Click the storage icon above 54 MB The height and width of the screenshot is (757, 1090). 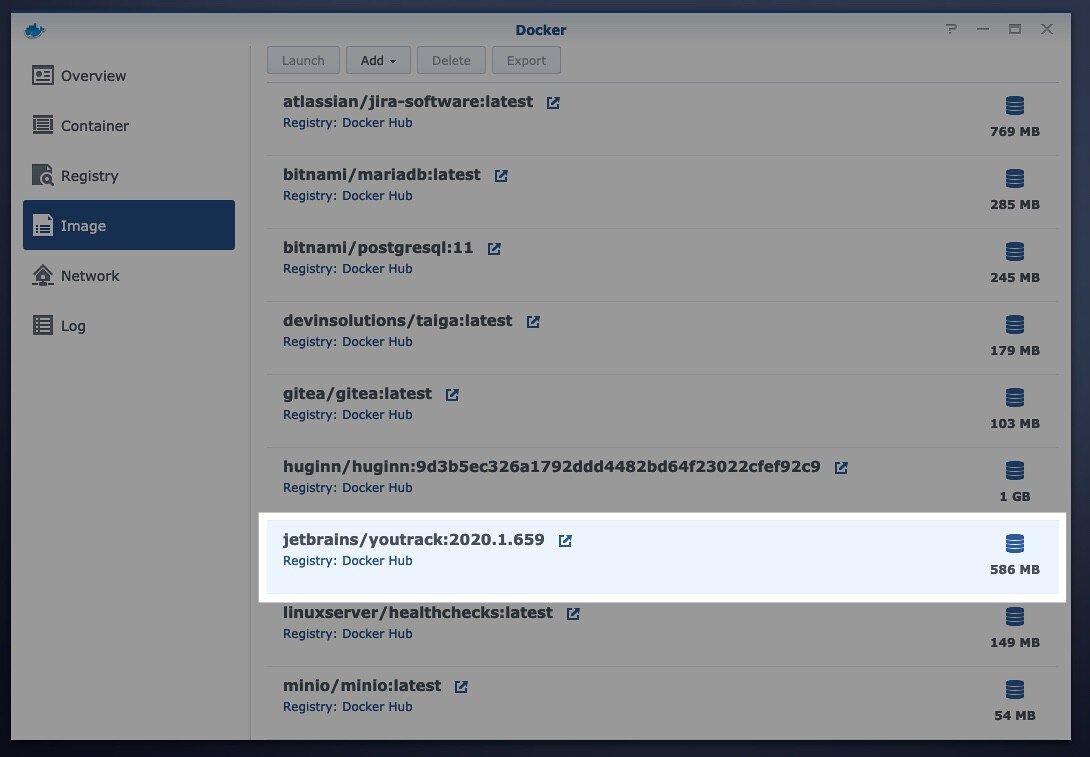click(1014, 690)
